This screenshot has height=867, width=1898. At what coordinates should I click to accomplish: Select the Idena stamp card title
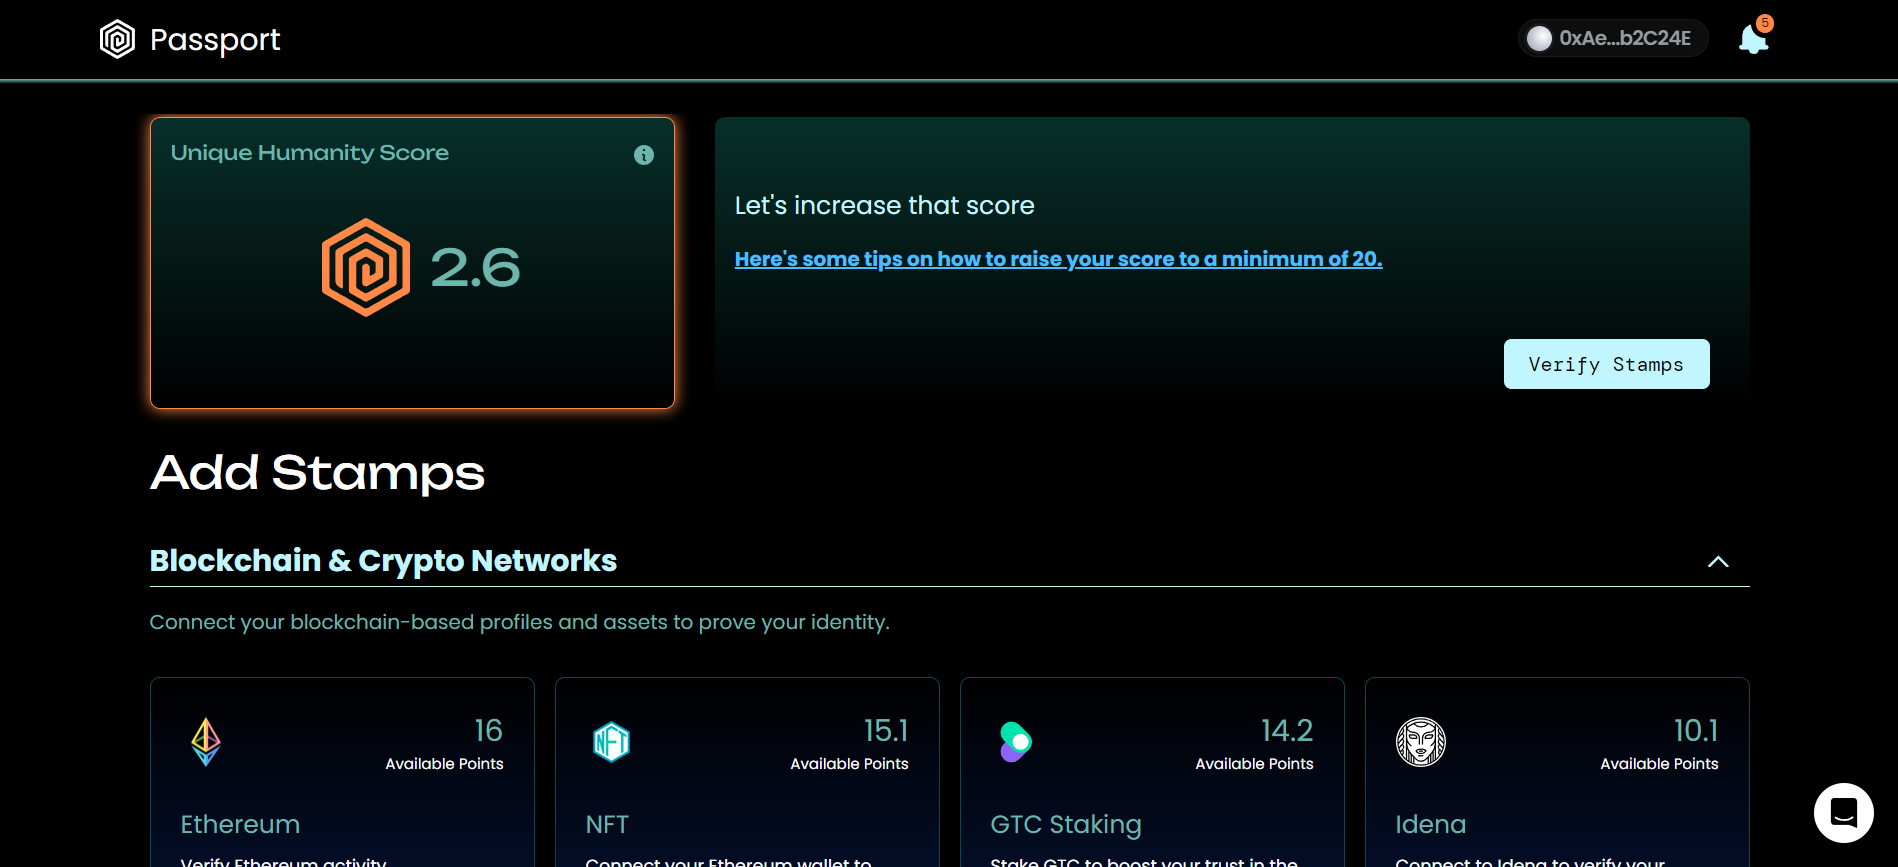pyautogui.click(x=1431, y=824)
